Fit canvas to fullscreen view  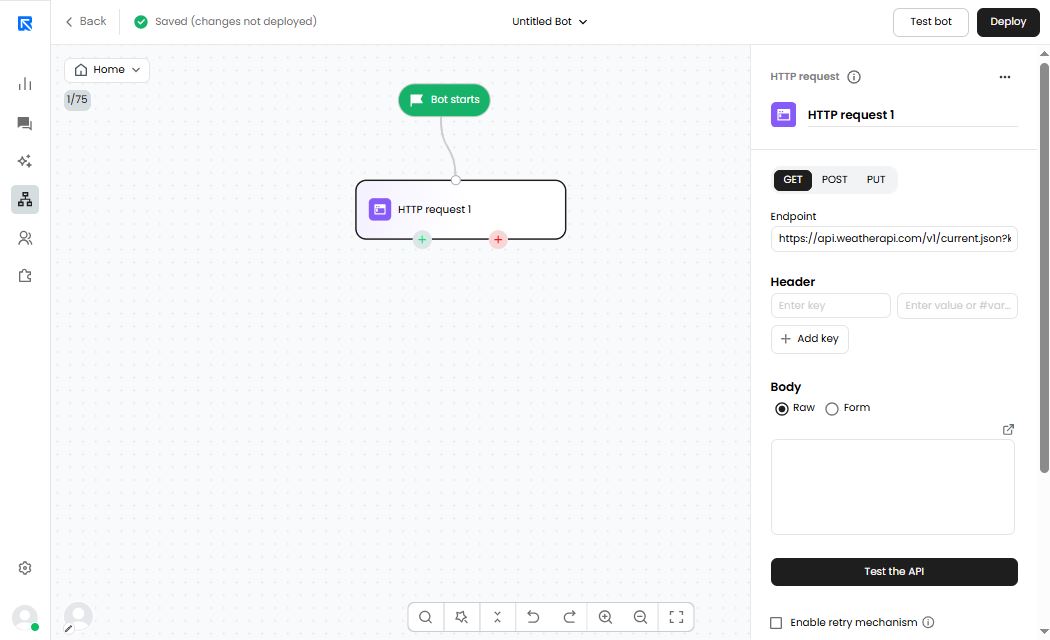676,617
